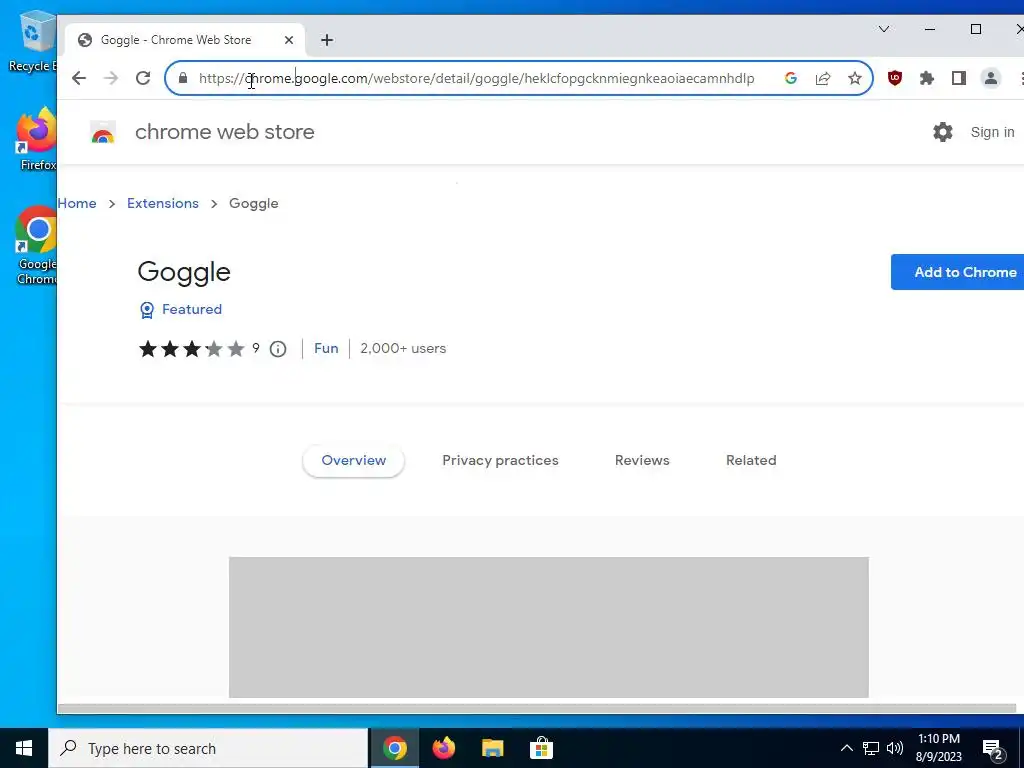Click the extension screenshot placeholder
Viewport: 1024px width, 768px height.
coord(549,627)
